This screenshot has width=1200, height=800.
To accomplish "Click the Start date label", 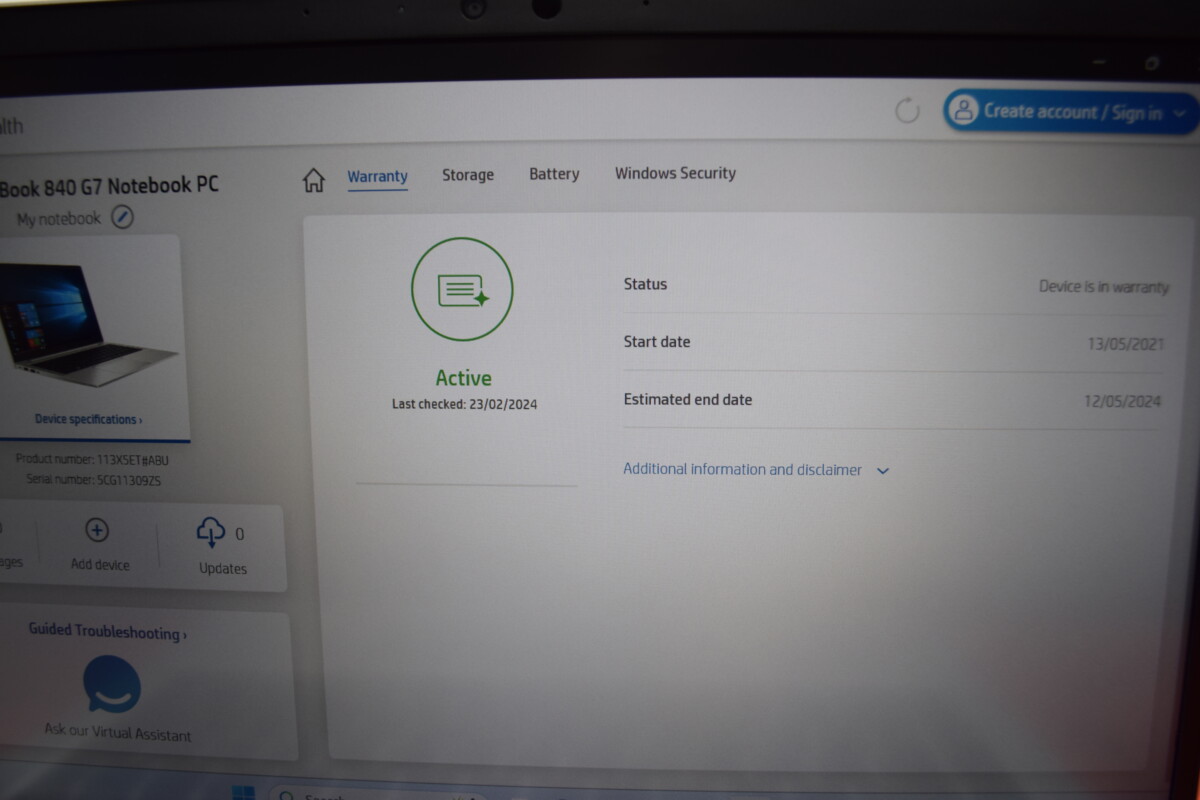I will [x=657, y=342].
